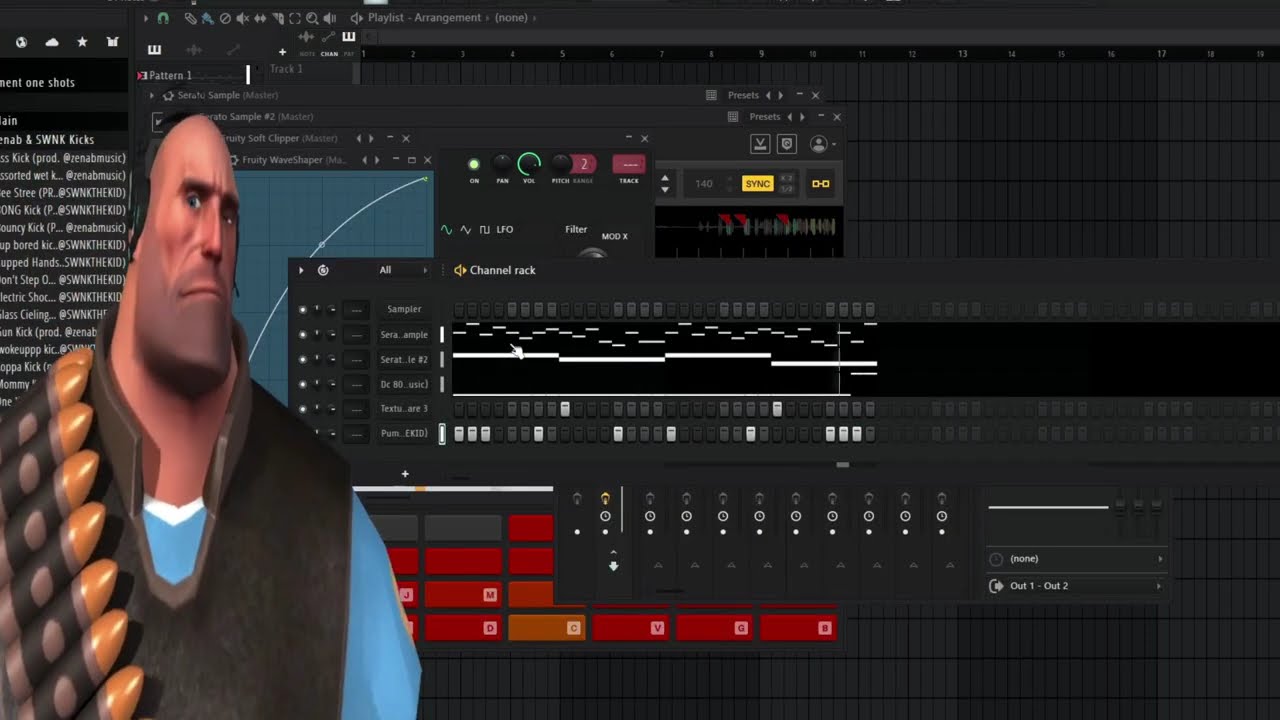
Task: Toggle the magnet snap icon in Playlist toolbar
Action: tap(164, 18)
